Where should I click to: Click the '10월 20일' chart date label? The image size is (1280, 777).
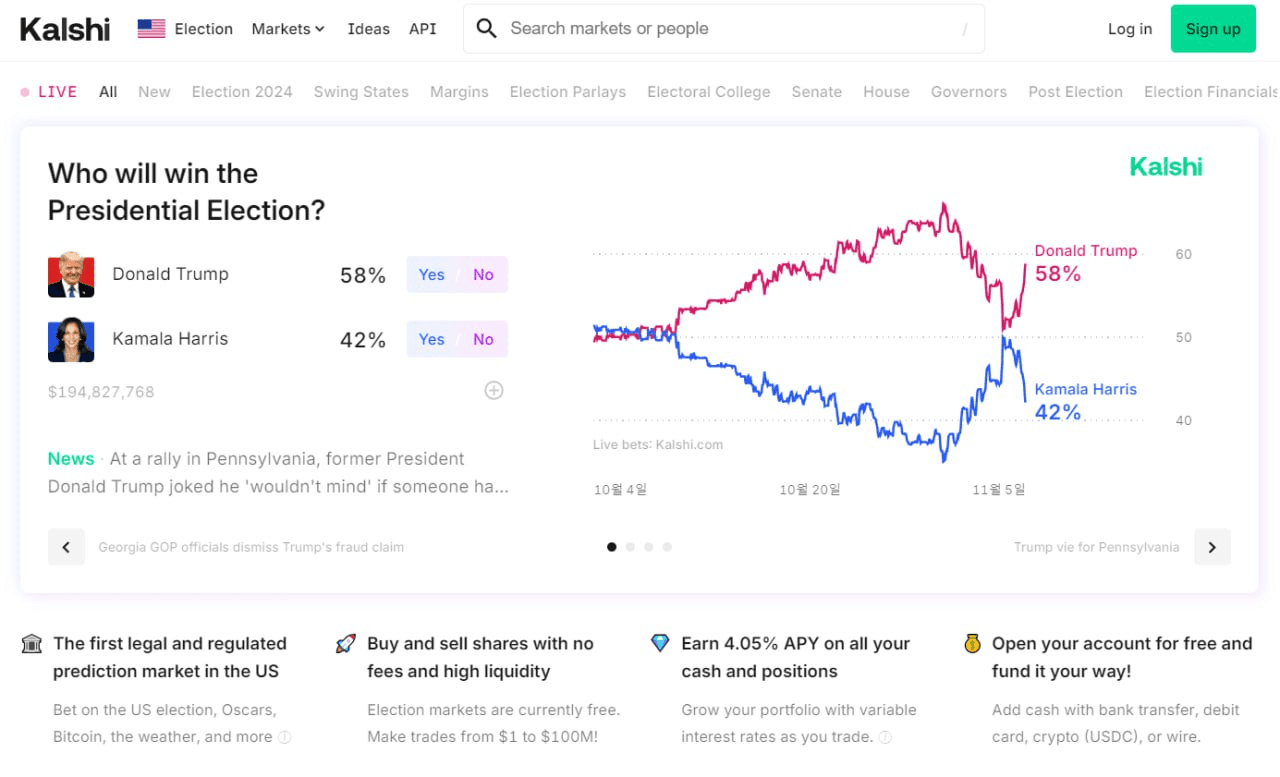810,490
